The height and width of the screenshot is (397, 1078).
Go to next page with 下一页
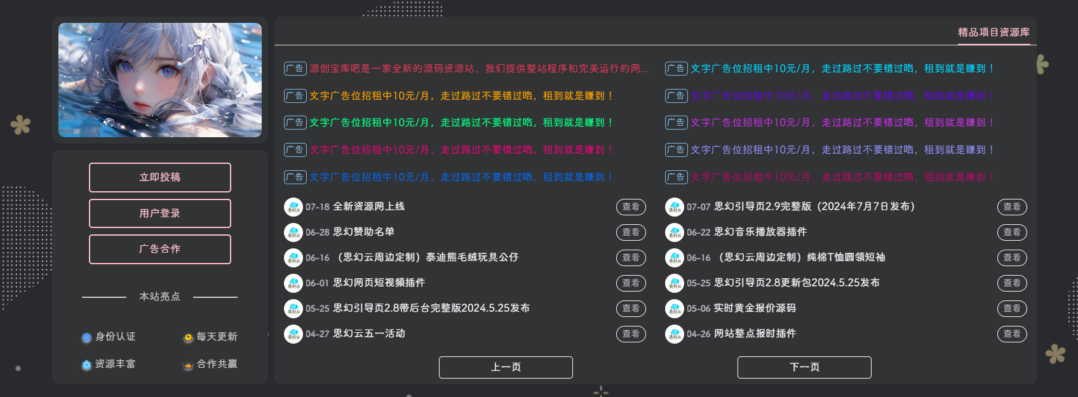click(x=804, y=367)
